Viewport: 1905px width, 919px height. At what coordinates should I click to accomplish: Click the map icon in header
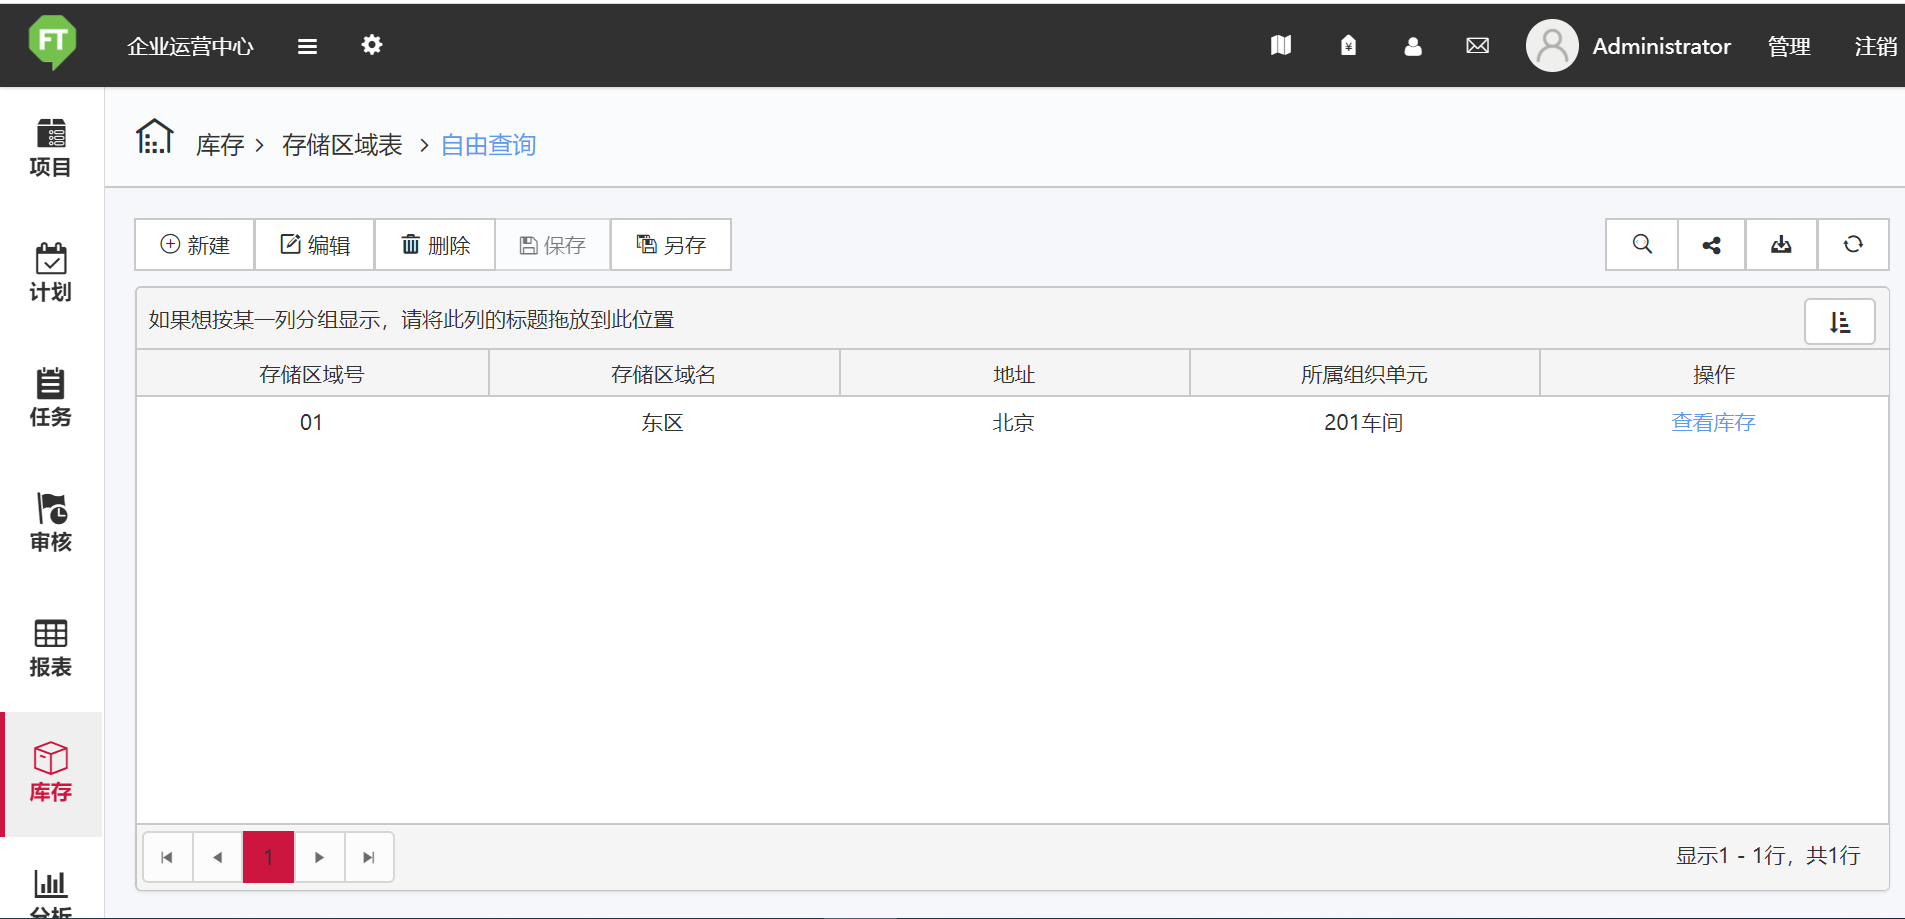click(x=1280, y=46)
